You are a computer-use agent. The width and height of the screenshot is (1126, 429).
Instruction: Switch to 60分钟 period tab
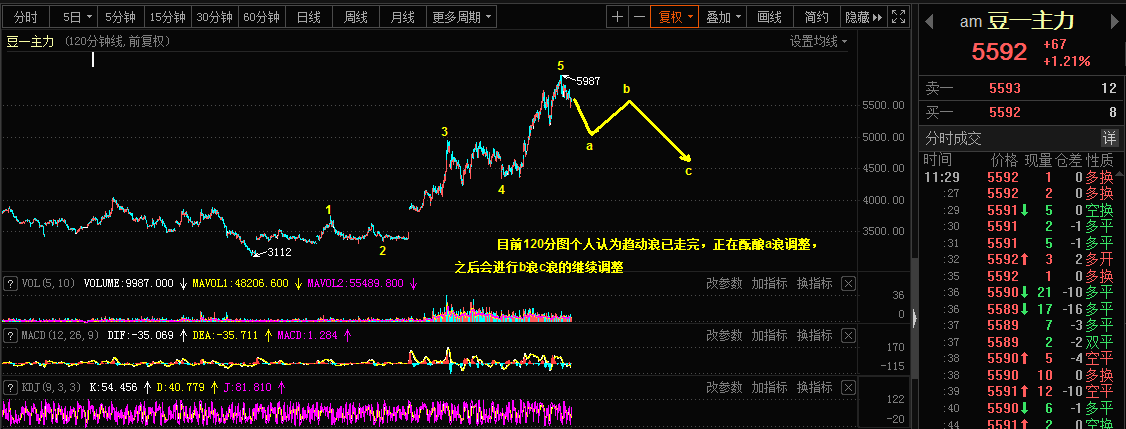[261, 17]
